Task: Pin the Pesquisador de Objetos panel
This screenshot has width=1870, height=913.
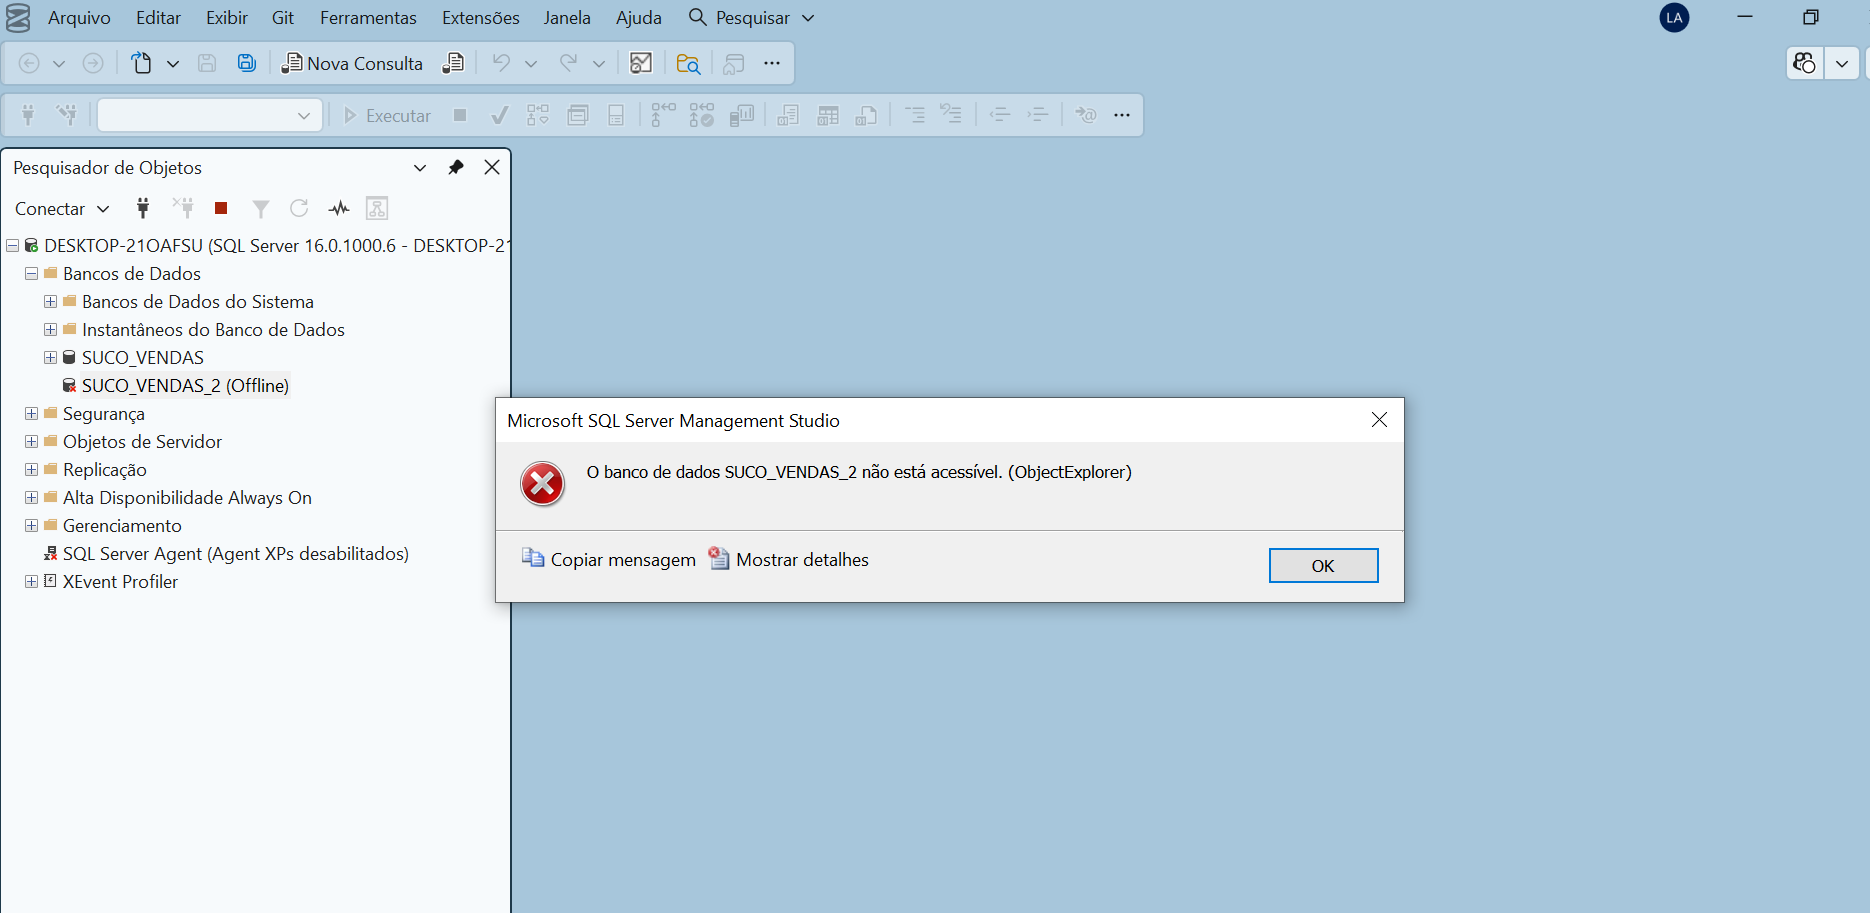Action: point(456,167)
